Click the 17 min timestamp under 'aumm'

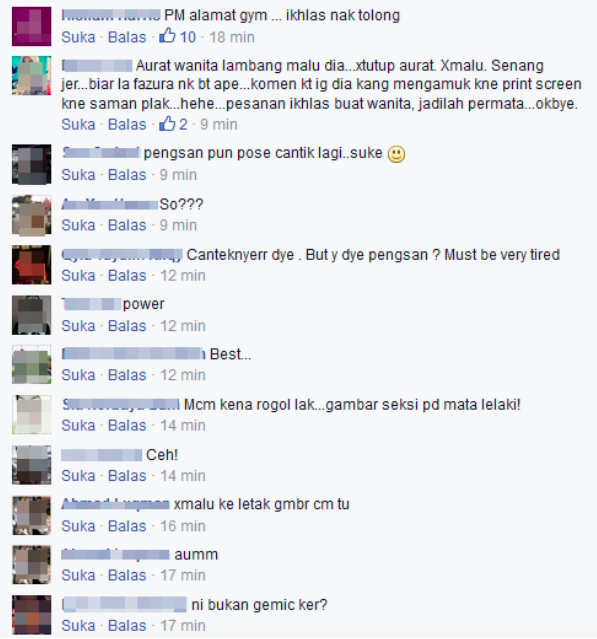183,575
